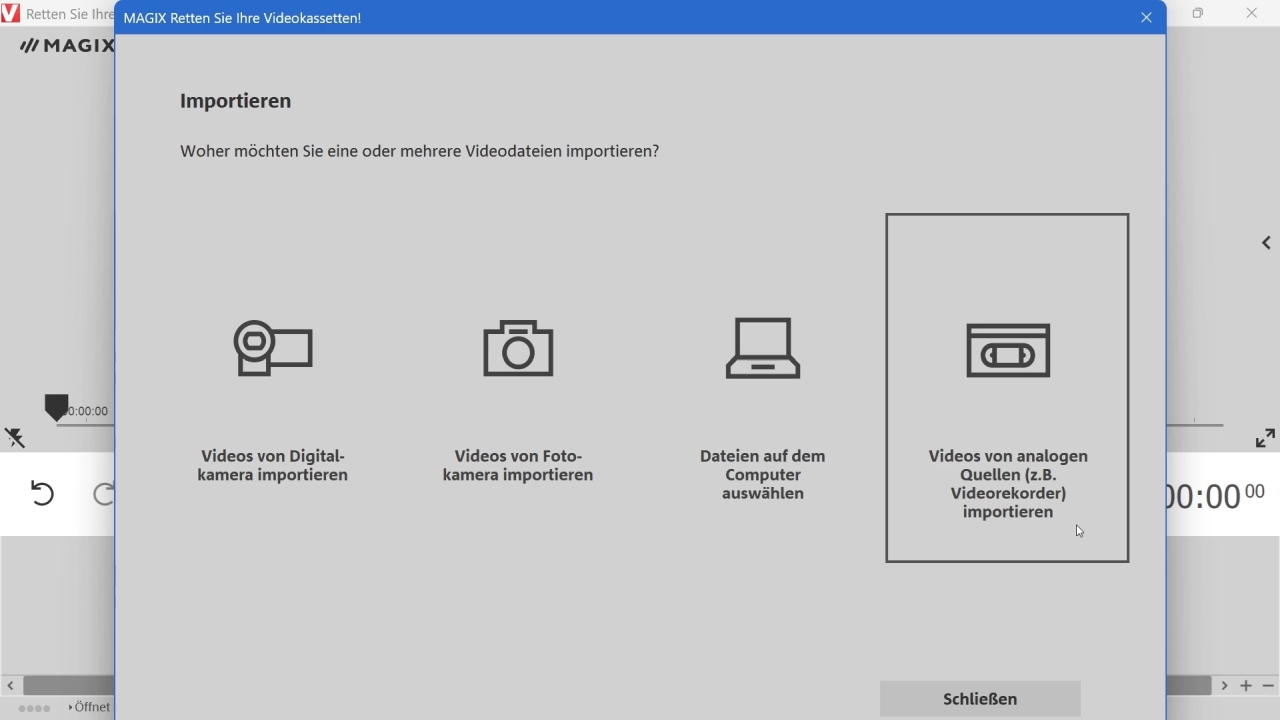Viewport: 1280px width, 720px height.
Task: Toggle the crossed-out flash icon in main window
Action: coord(15,438)
